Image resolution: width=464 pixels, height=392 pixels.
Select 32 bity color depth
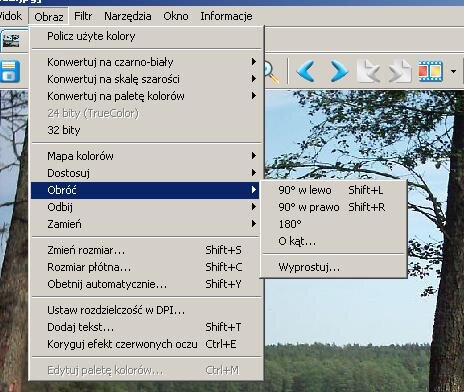(145, 130)
